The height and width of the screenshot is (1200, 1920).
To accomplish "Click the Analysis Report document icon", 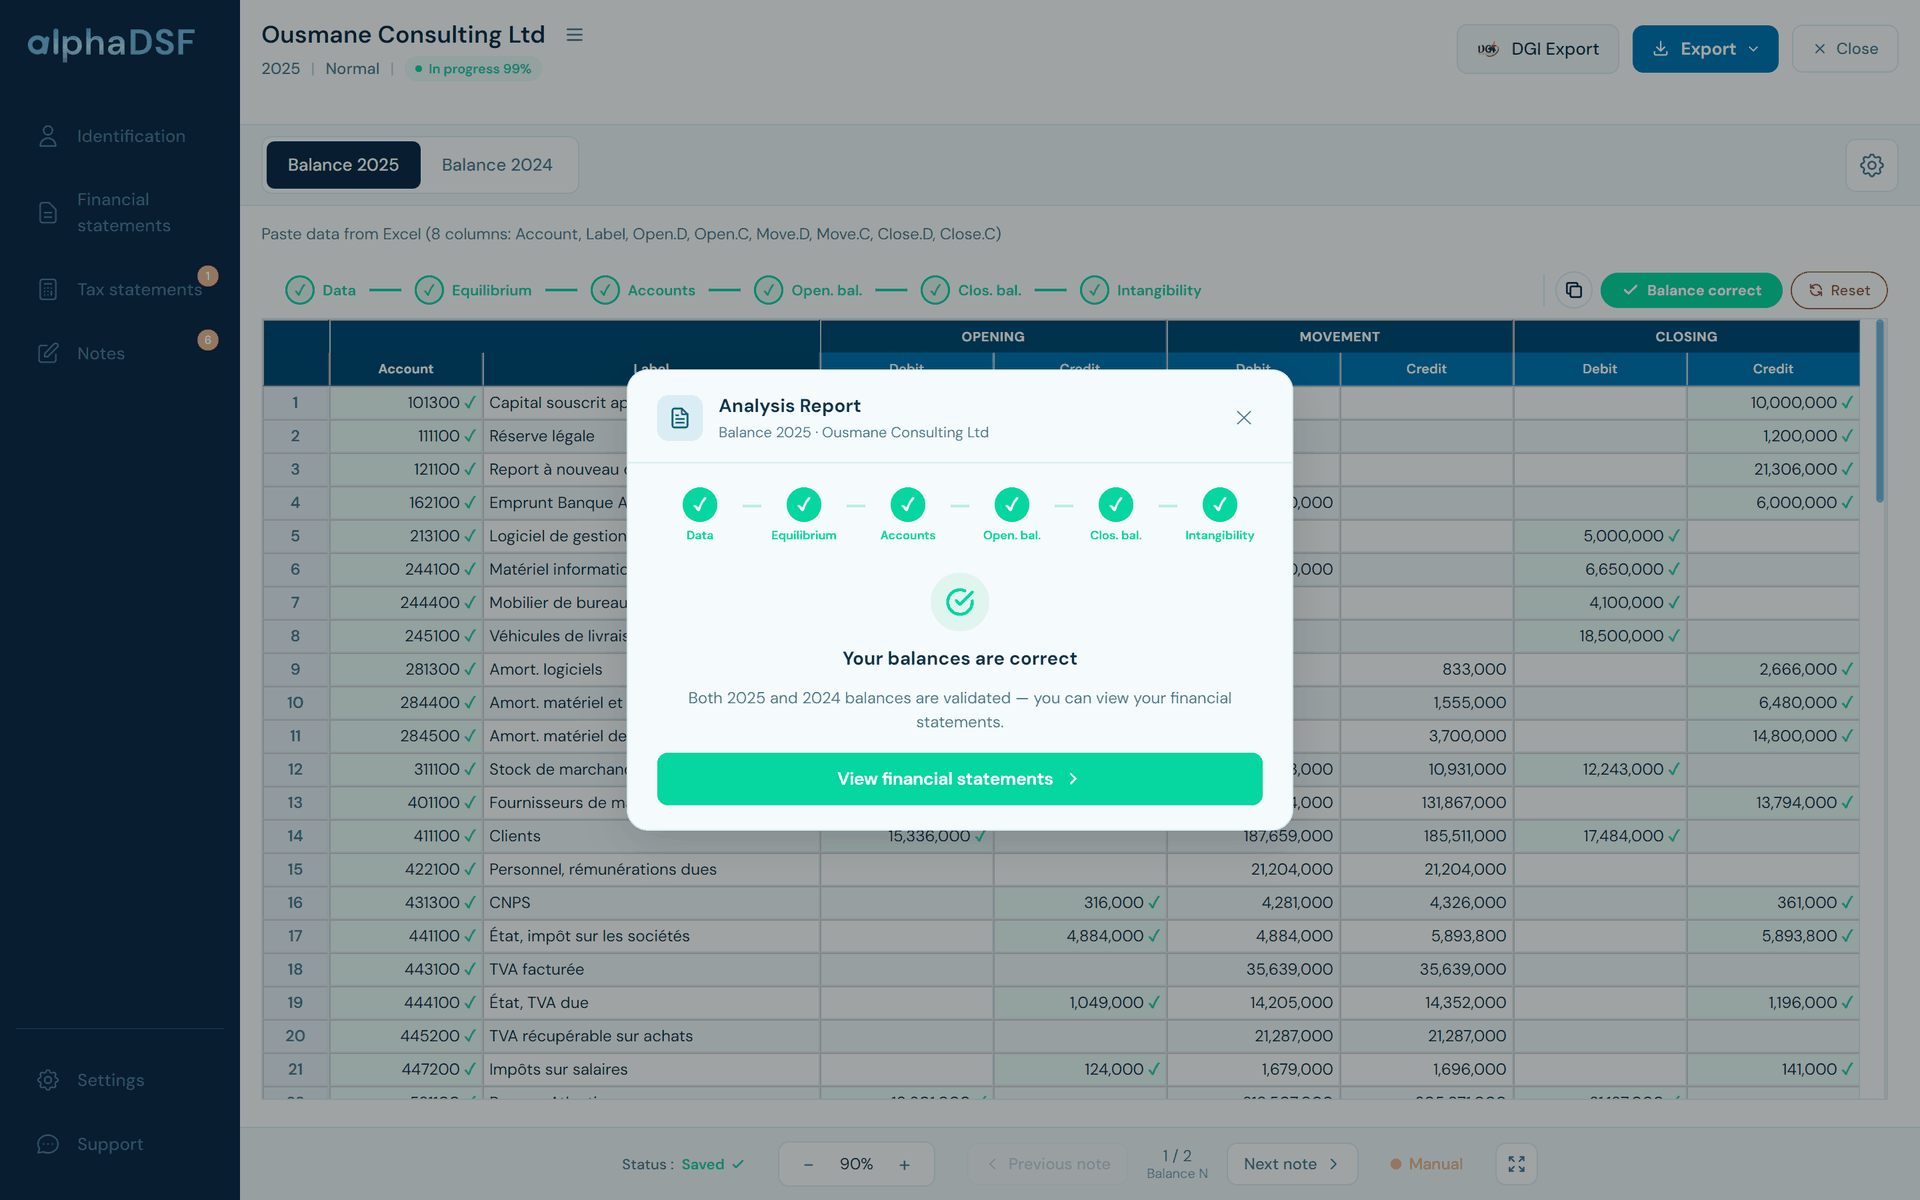I will (x=680, y=418).
